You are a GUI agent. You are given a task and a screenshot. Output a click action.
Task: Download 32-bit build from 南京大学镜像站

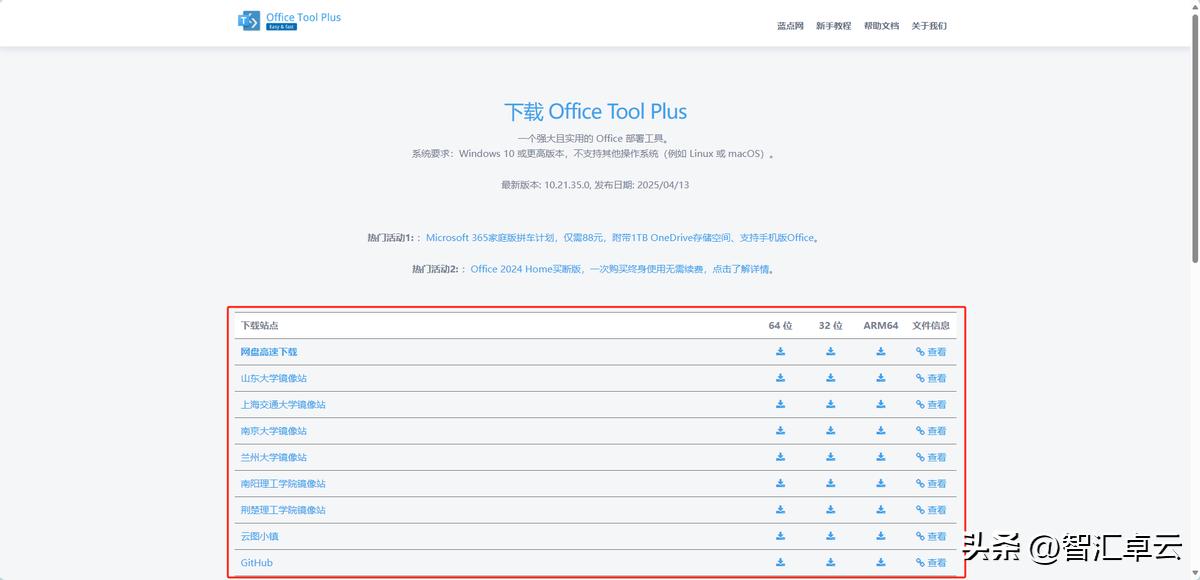[x=830, y=430]
